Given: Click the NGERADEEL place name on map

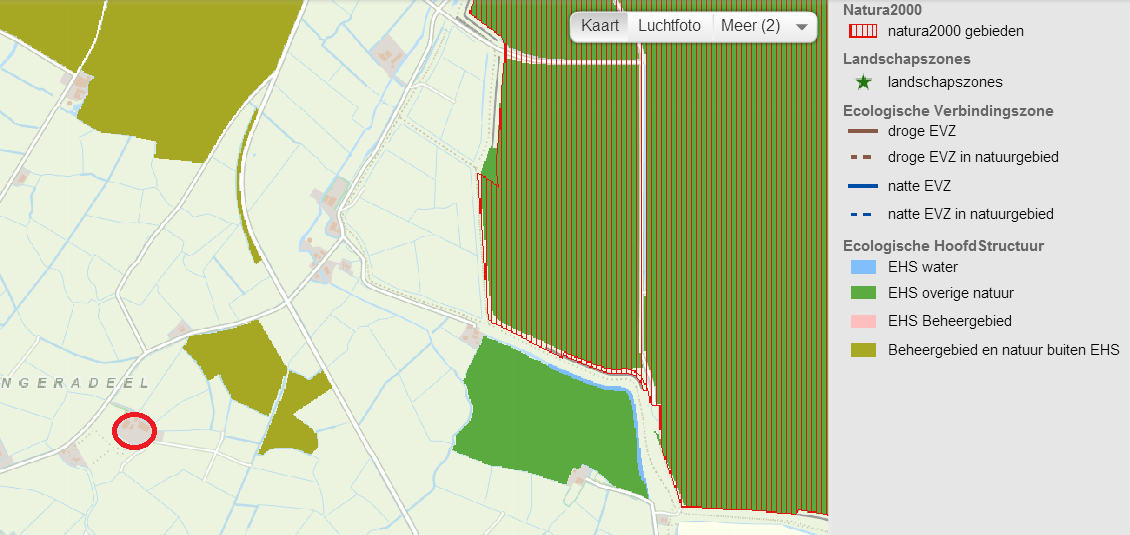Looking at the screenshot, I should 74,384.
